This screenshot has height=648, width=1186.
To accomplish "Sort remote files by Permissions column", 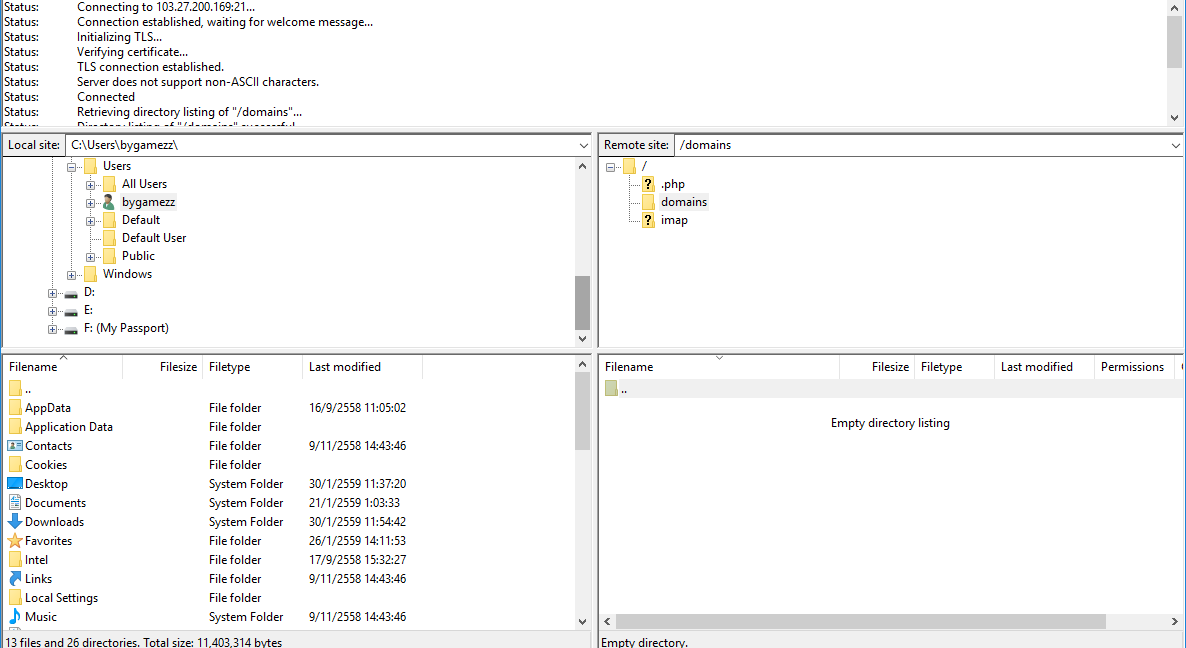I will 1132,367.
